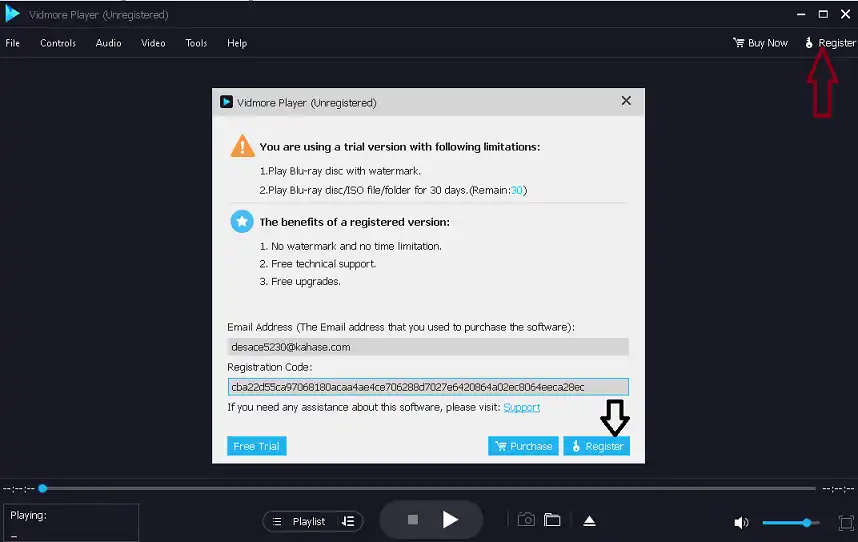The image size is (858, 542).
Task: Expand the Tools menu
Action: 196,43
